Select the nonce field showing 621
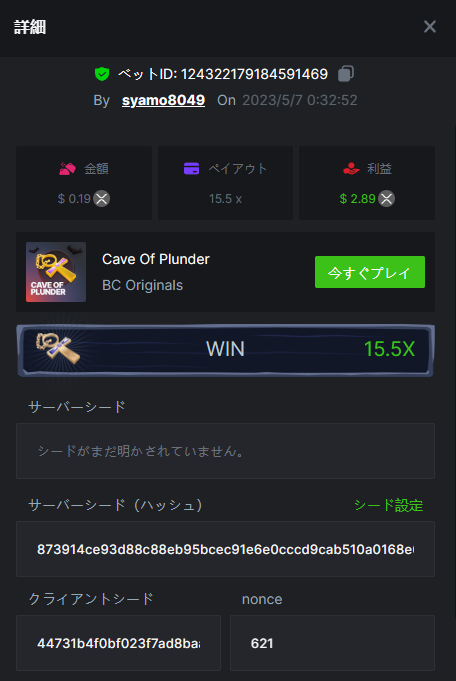456x681 pixels. (332, 643)
